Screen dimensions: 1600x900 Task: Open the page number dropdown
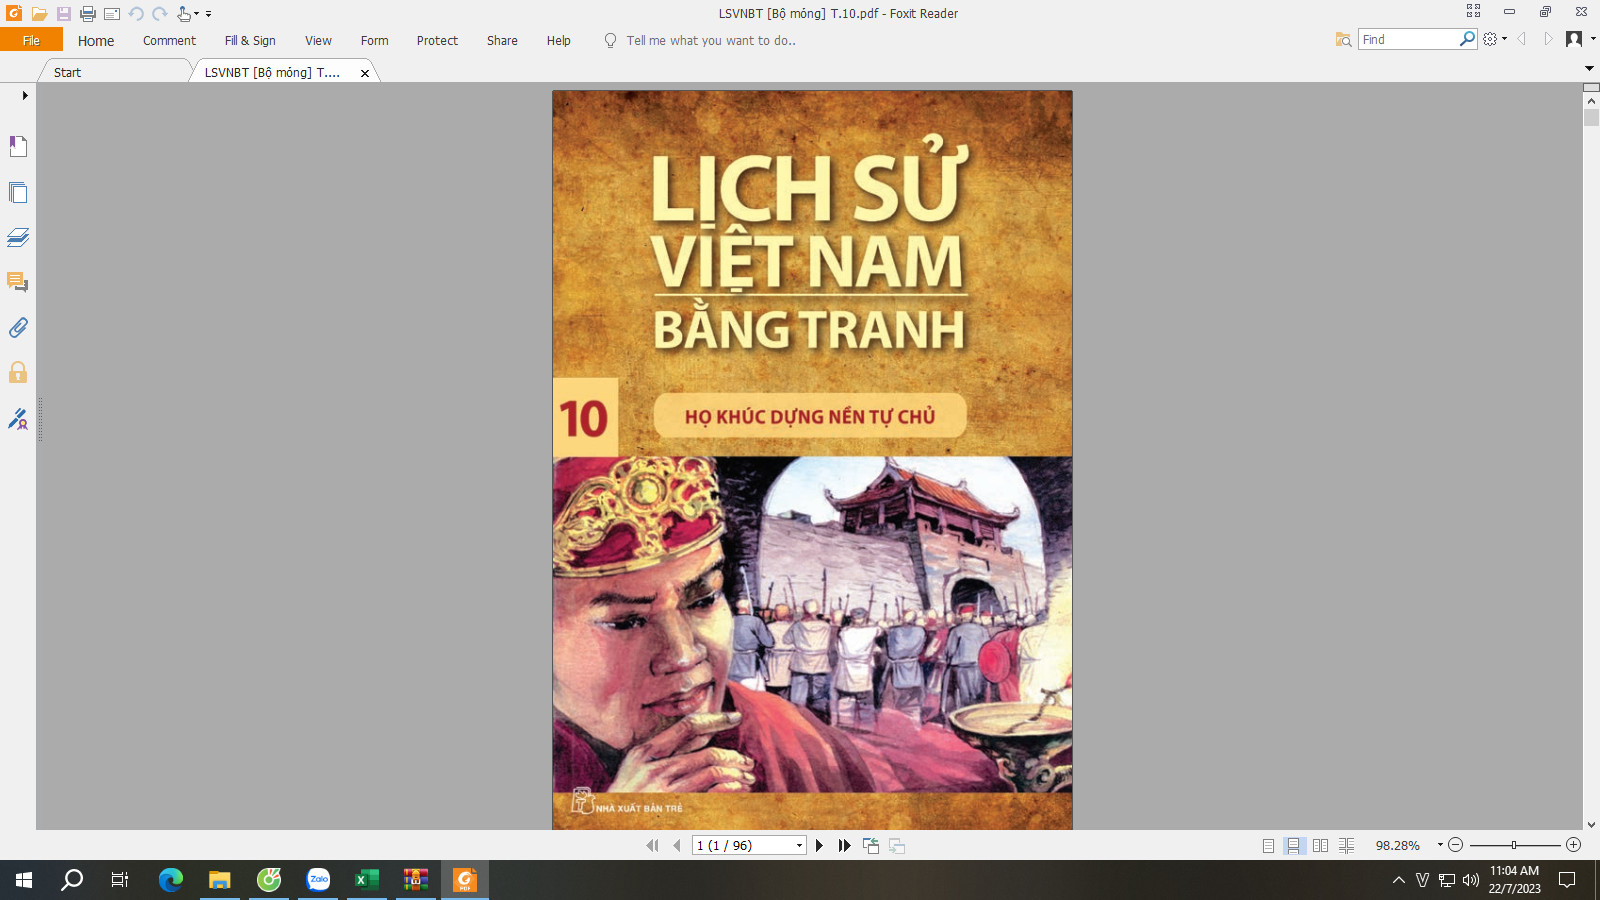[x=799, y=846]
